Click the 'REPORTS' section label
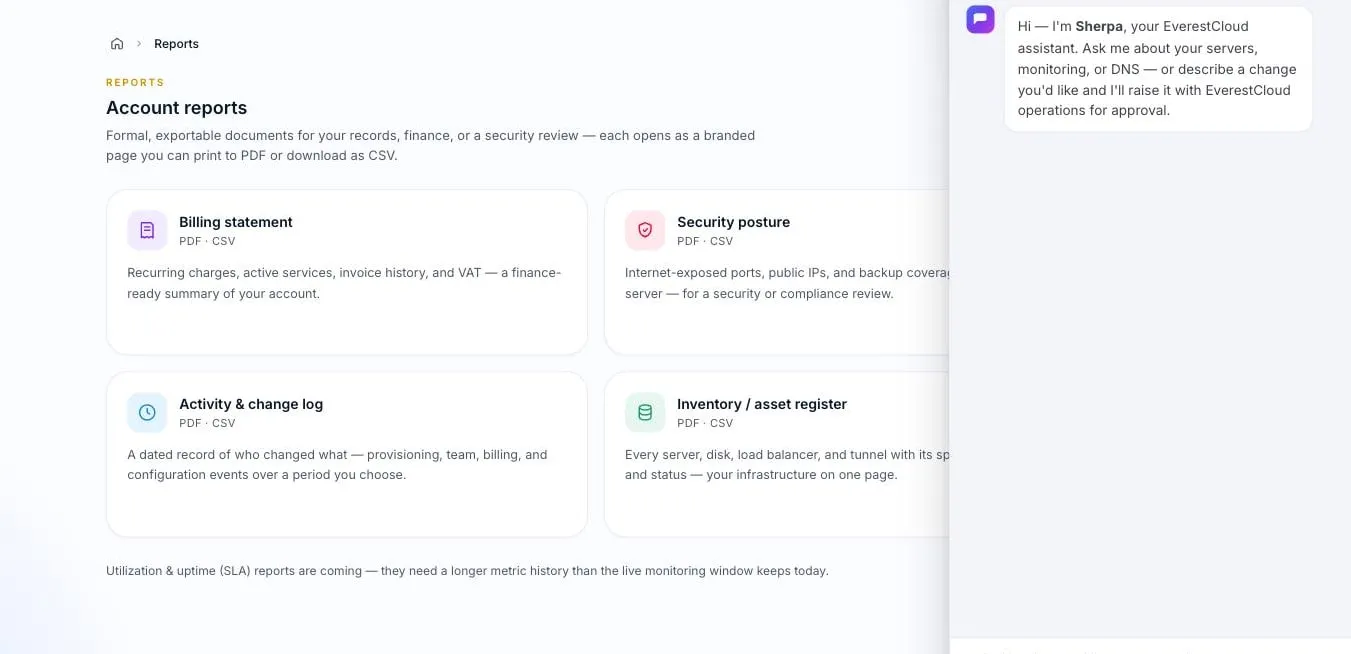 [x=135, y=83]
